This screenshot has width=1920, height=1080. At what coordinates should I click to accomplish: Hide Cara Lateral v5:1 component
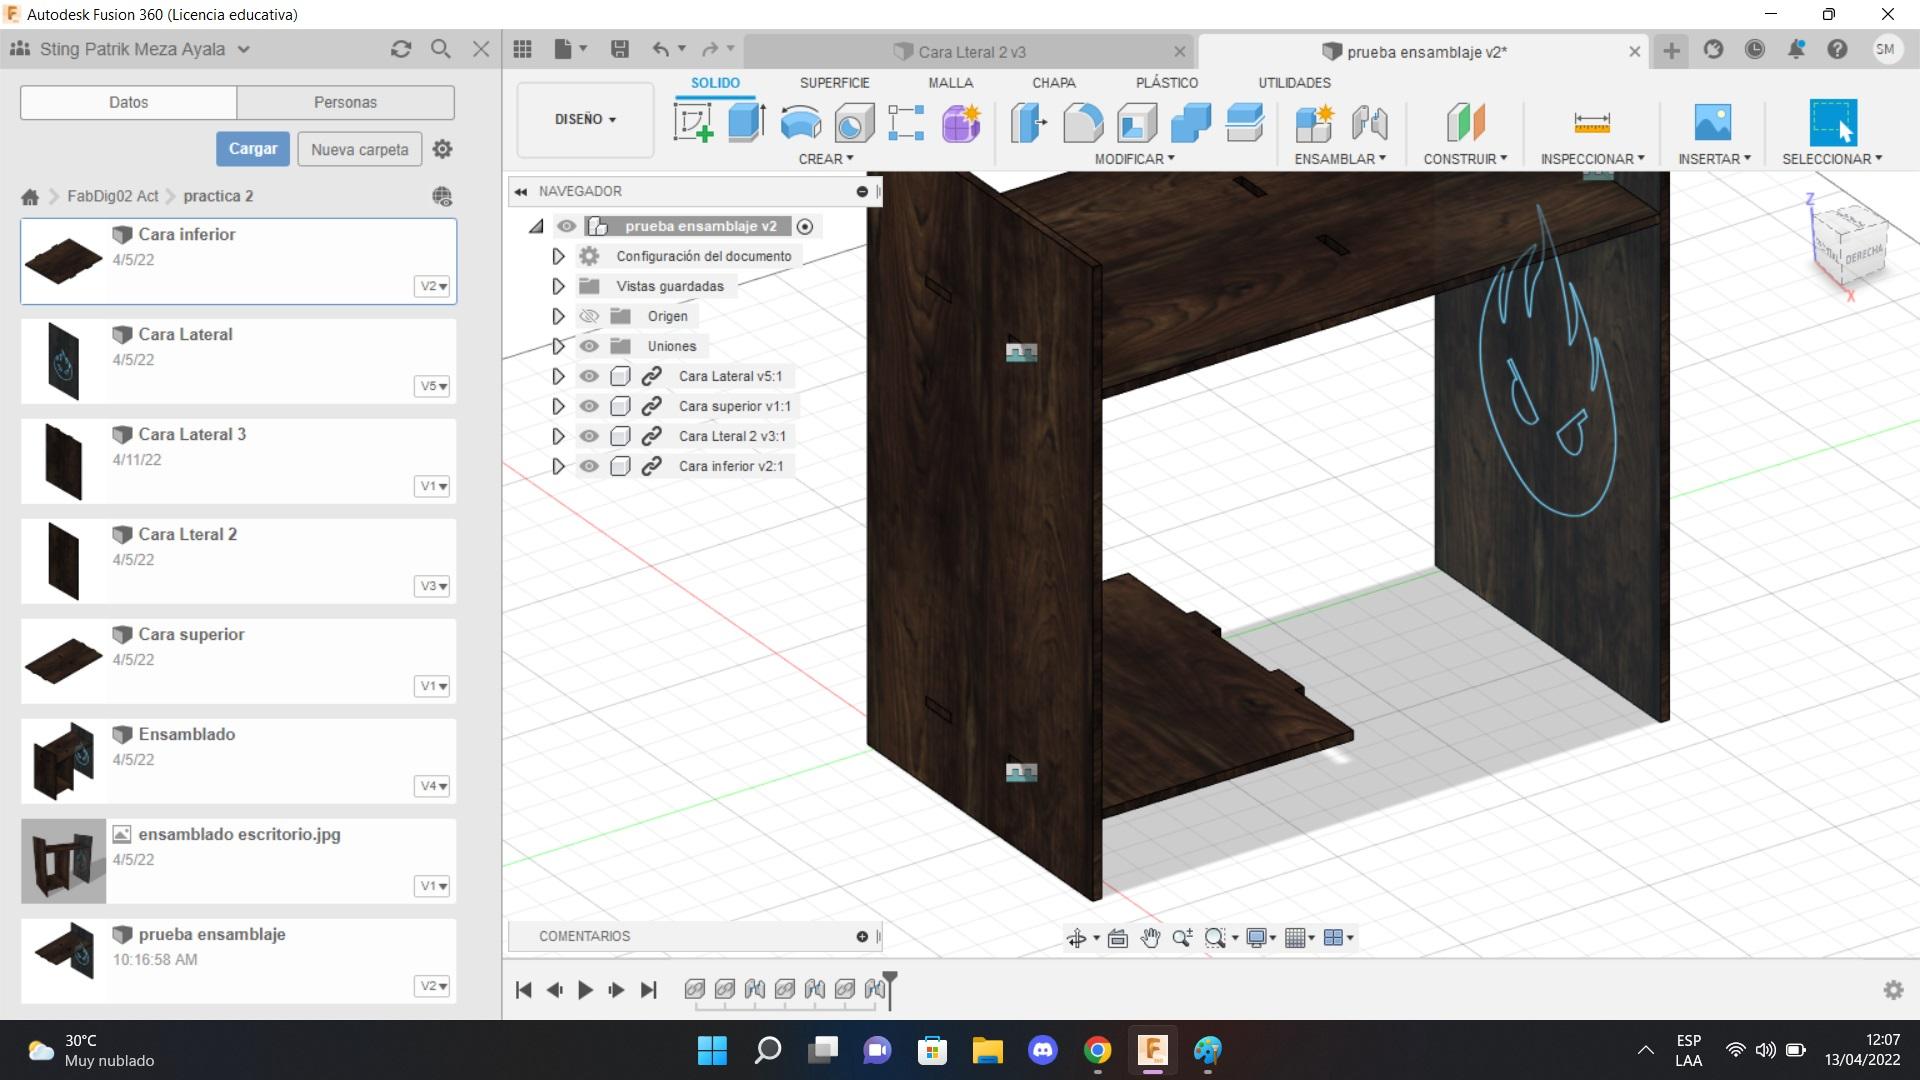[x=589, y=376]
